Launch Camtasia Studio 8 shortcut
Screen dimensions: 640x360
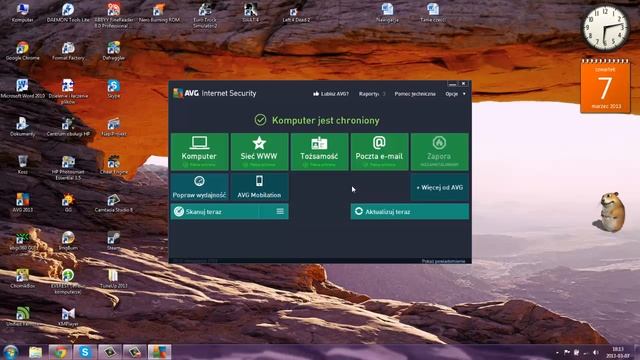113,202
